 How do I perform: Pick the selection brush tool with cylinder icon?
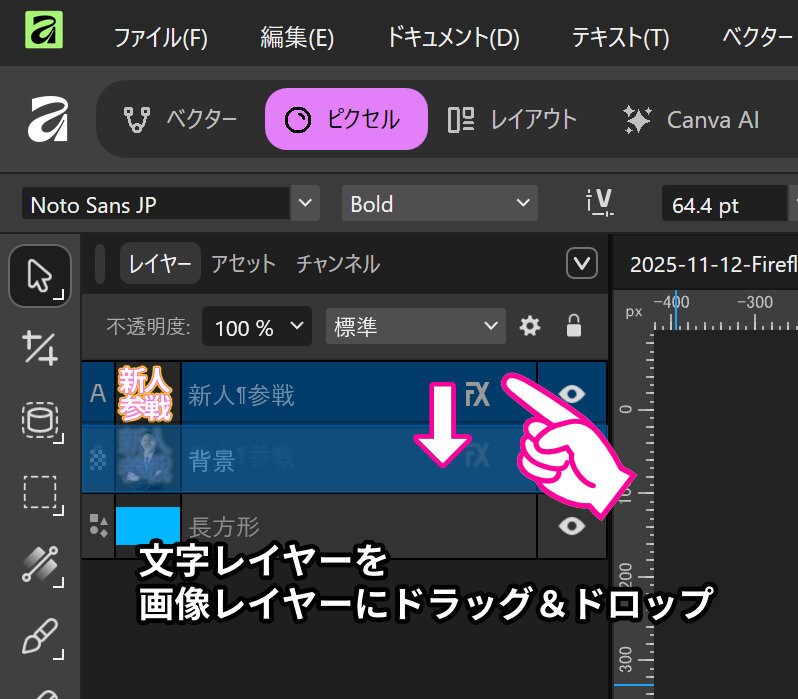click(x=40, y=421)
